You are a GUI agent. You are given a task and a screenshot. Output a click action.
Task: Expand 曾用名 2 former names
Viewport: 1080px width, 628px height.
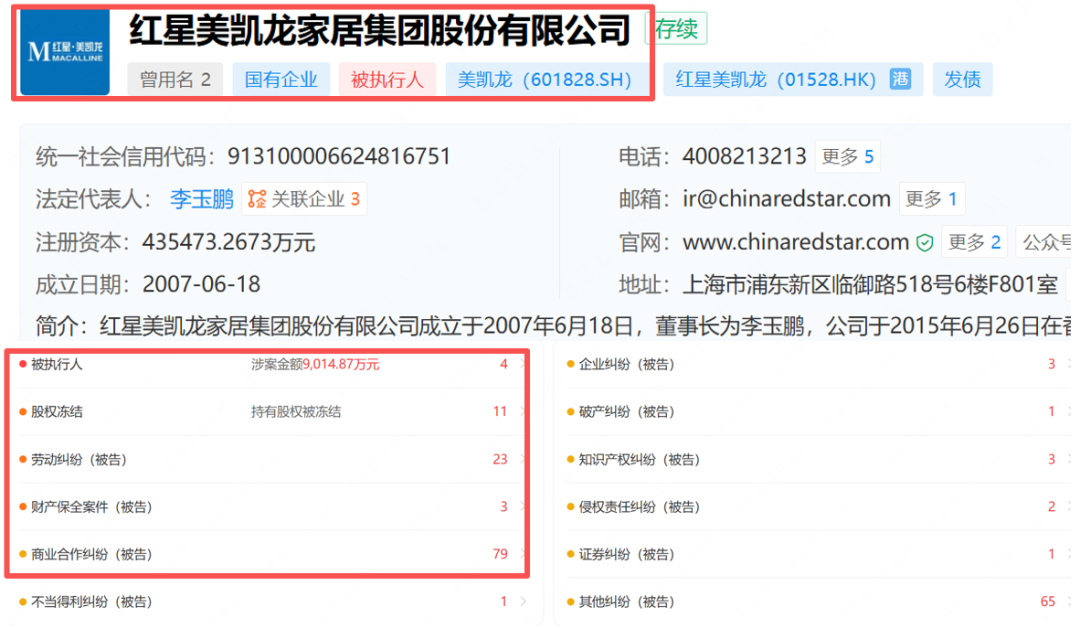coord(175,79)
